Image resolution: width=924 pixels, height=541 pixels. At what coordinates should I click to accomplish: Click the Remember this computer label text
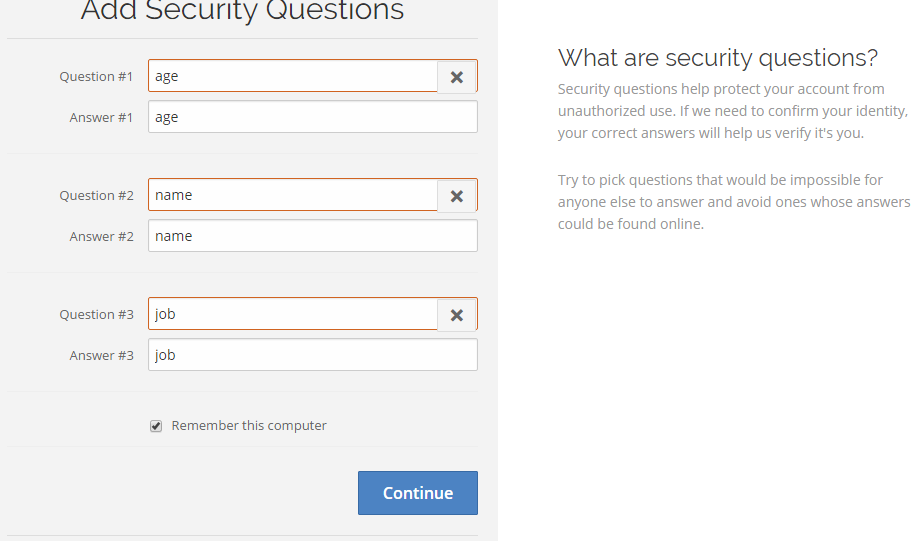[x=249, y=425]
